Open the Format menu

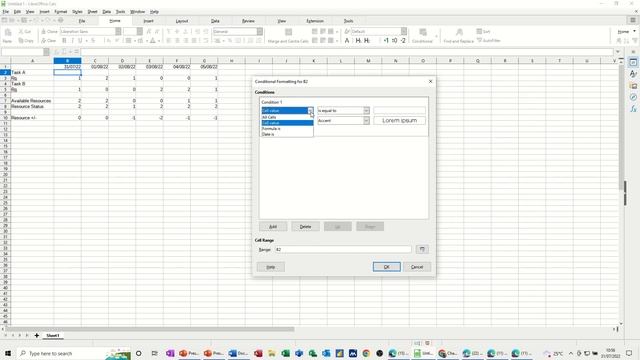click(60, 12)
